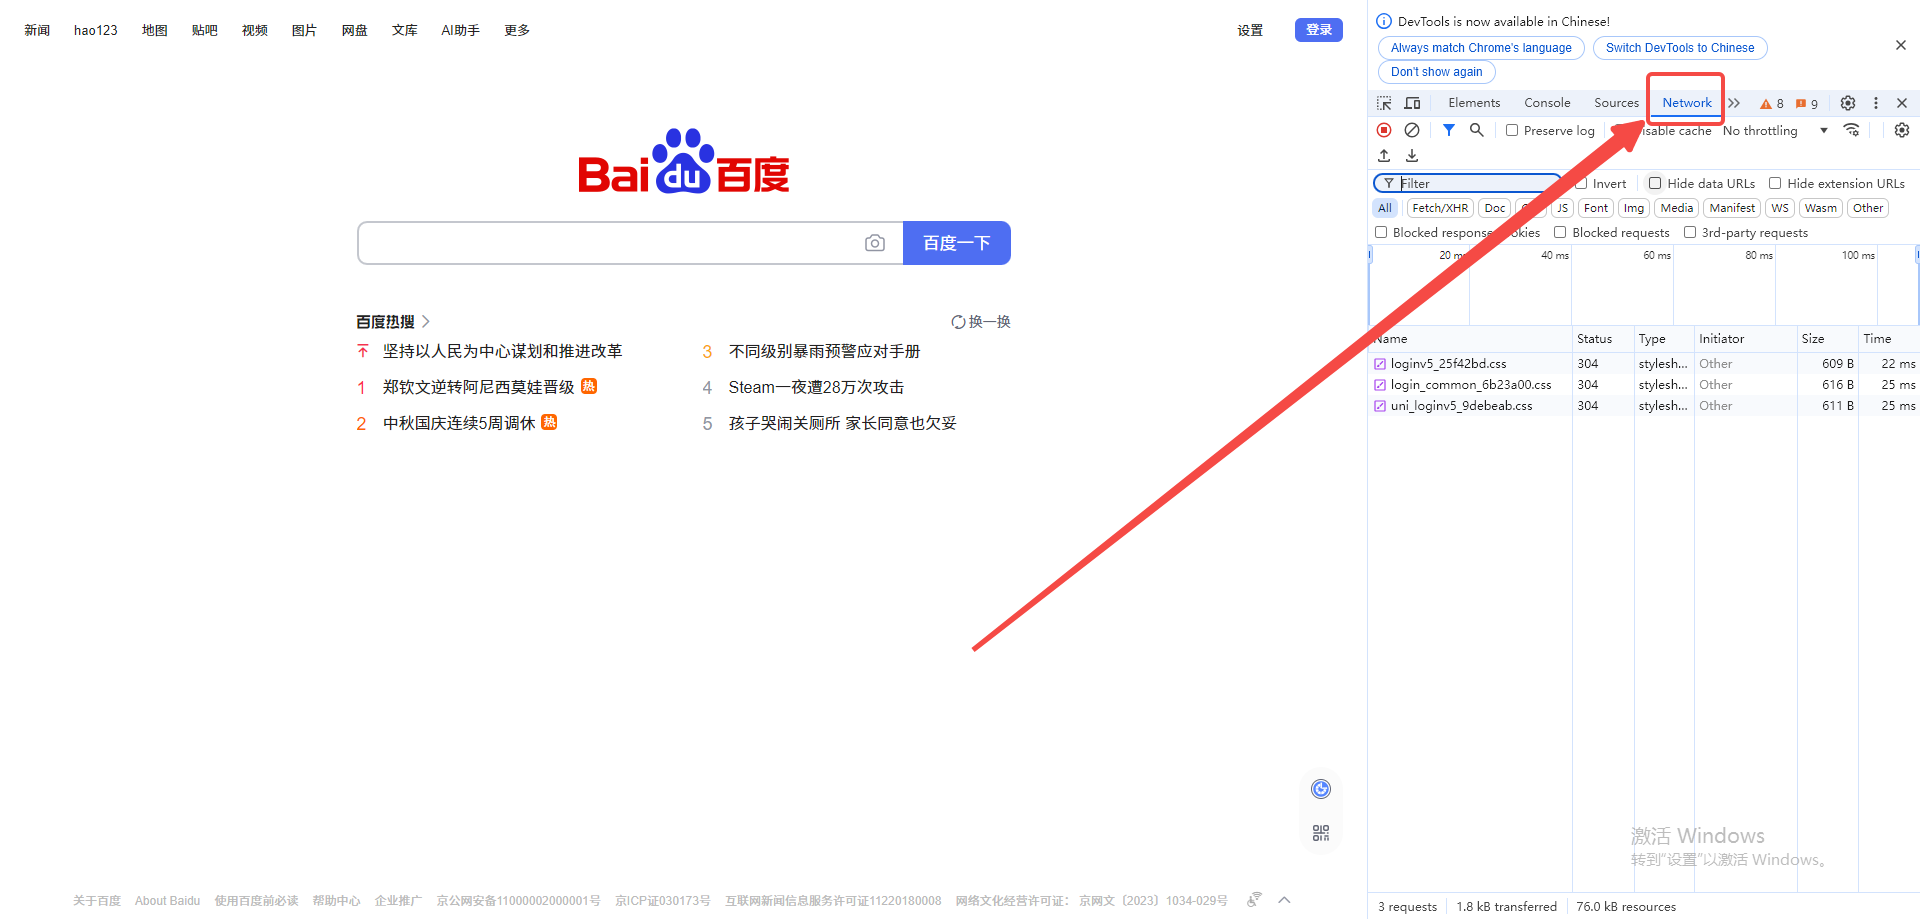Image resolution: width=1920 pixels, height=919 pixels.
Task: Open 新闻 in Baidu top nav
Action: (37, 30)
